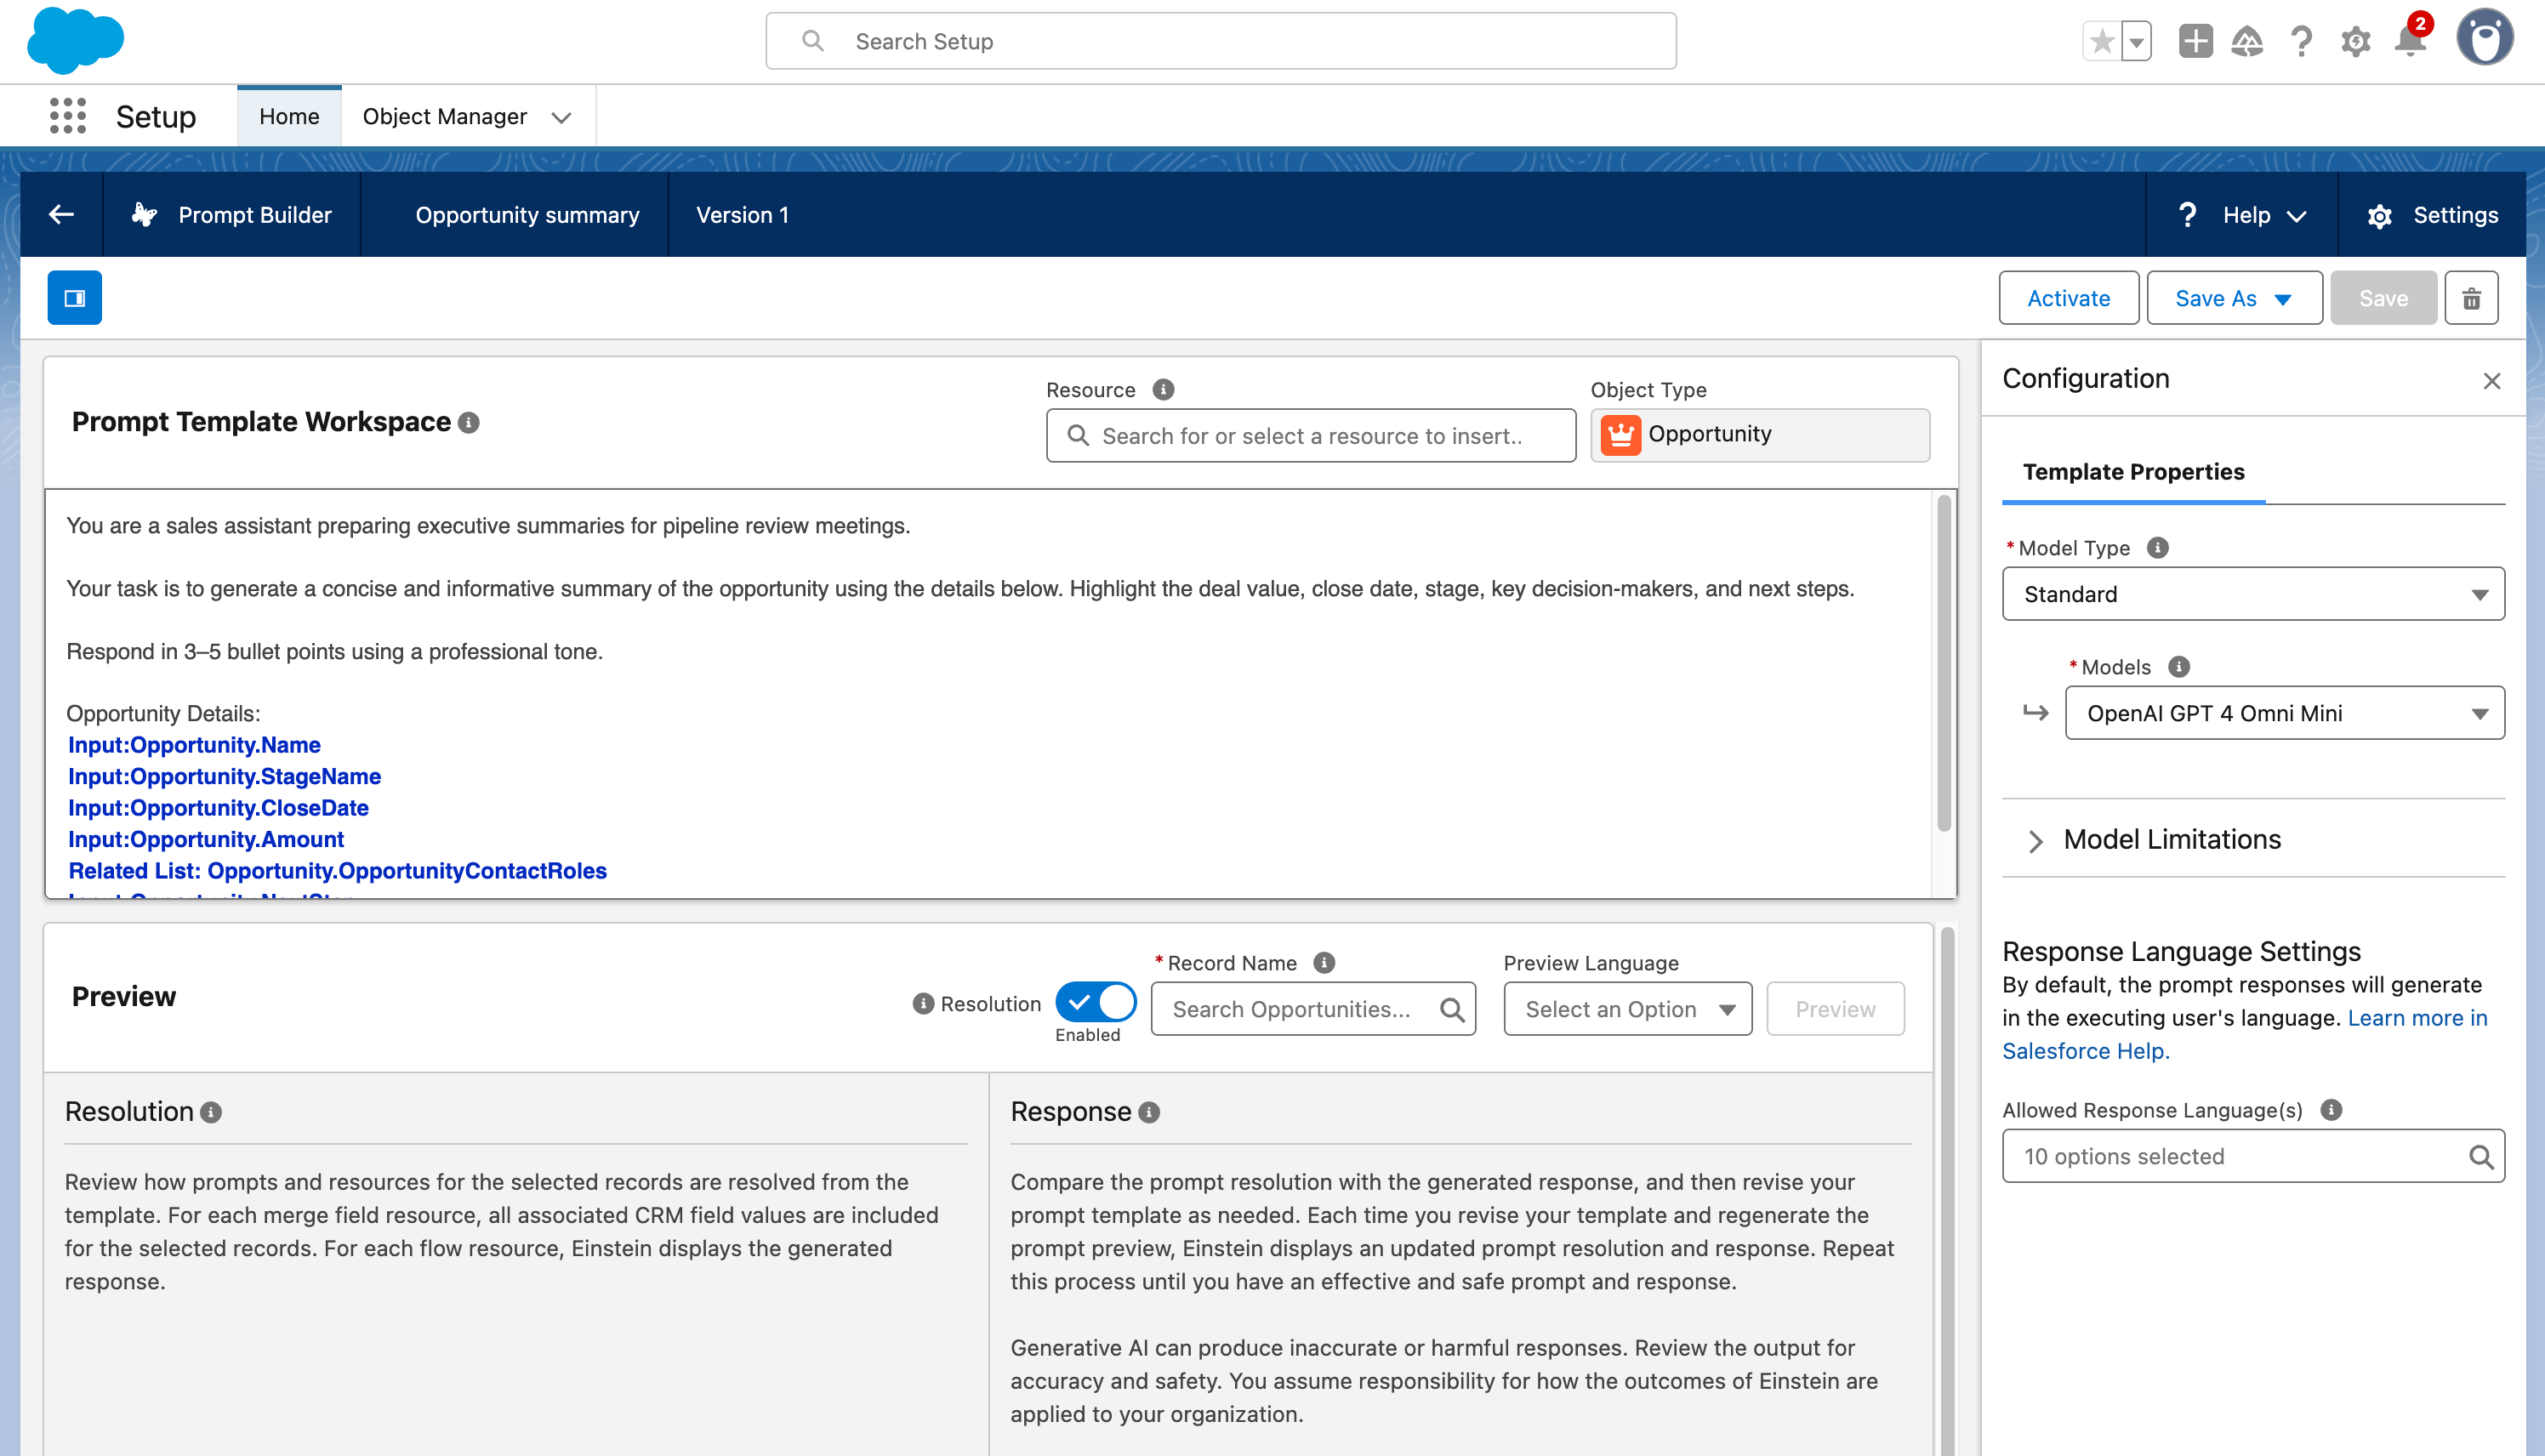Open Trailhead guidance icon in header

[x=2247, y=42]
